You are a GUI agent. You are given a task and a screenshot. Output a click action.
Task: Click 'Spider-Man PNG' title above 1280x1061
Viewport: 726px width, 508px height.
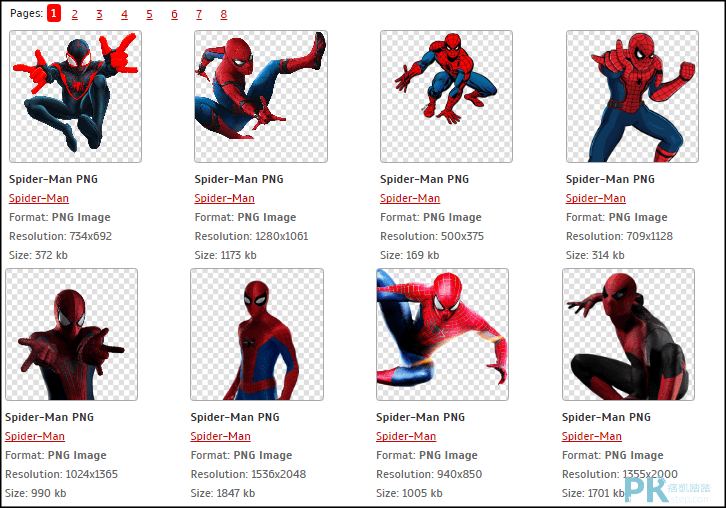(x=239, y=179)
